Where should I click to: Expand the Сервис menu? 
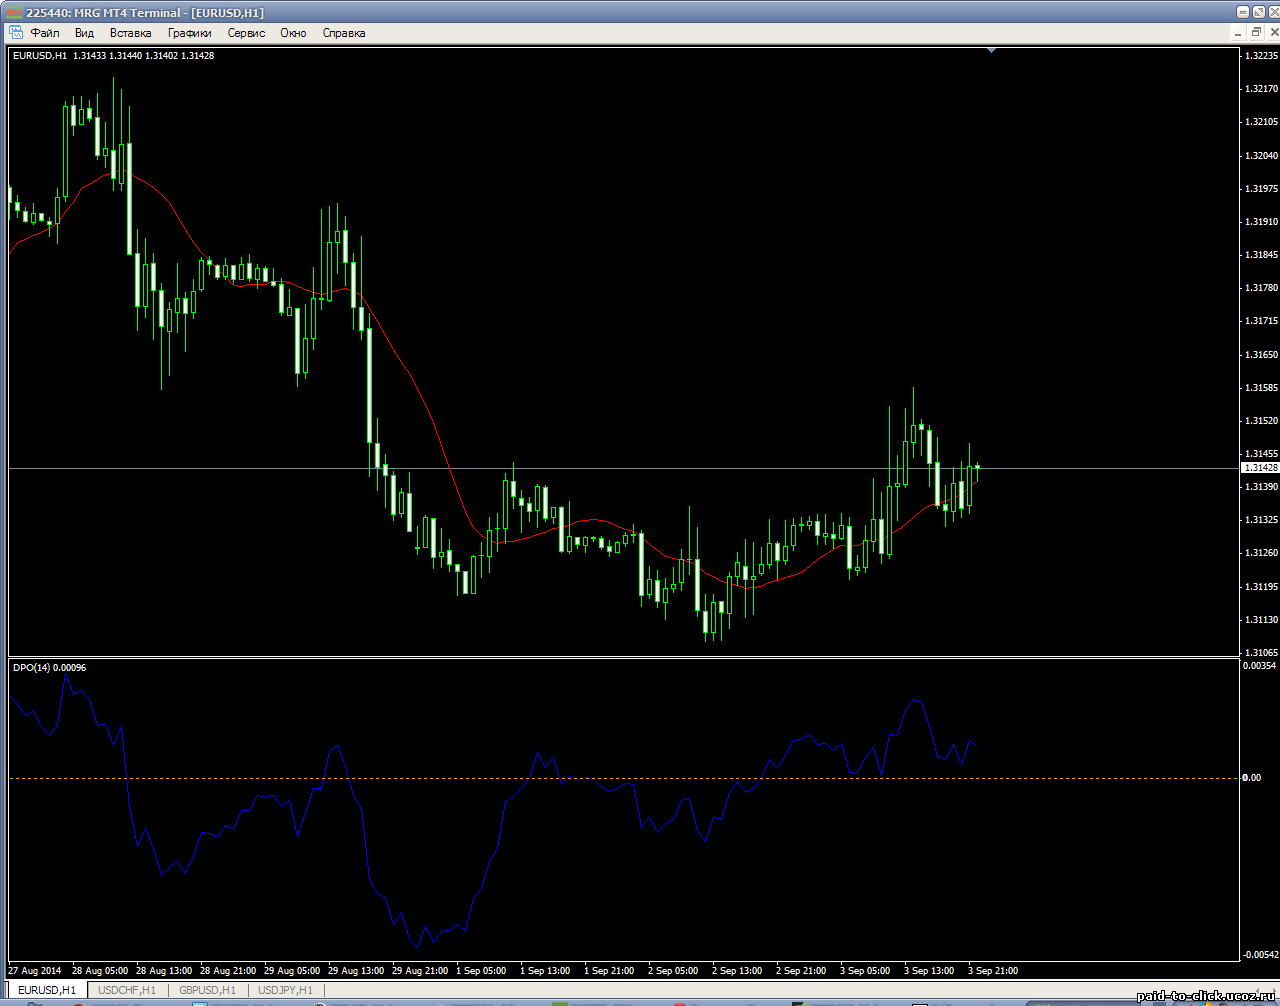(x=246, y=33)
